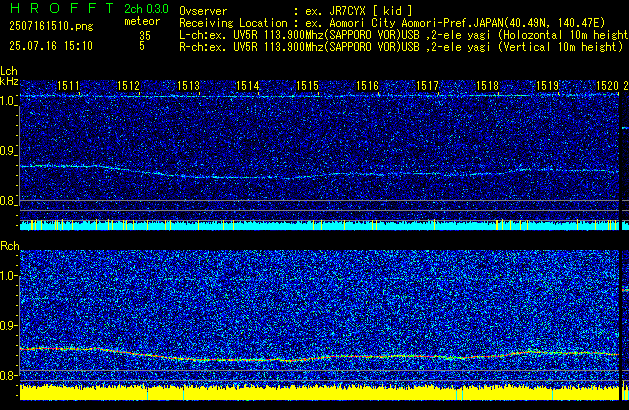Click the Rch 1.0 kHz axis label

[x=8, y=276]
